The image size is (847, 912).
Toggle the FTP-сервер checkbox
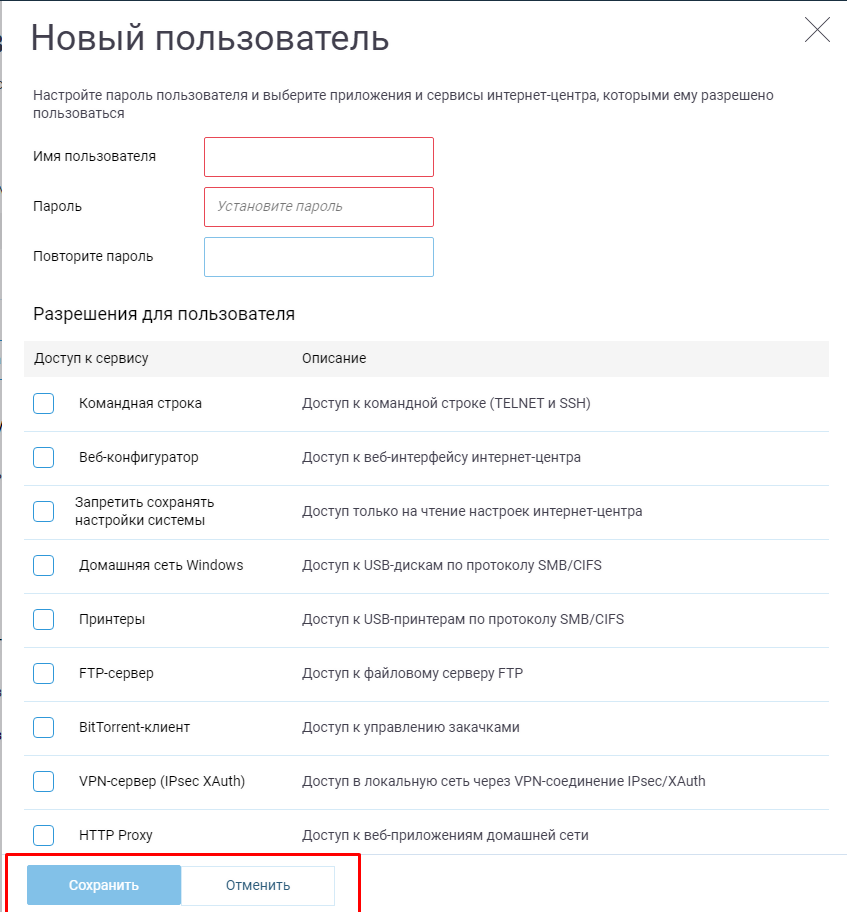click(x=44, y=674)
